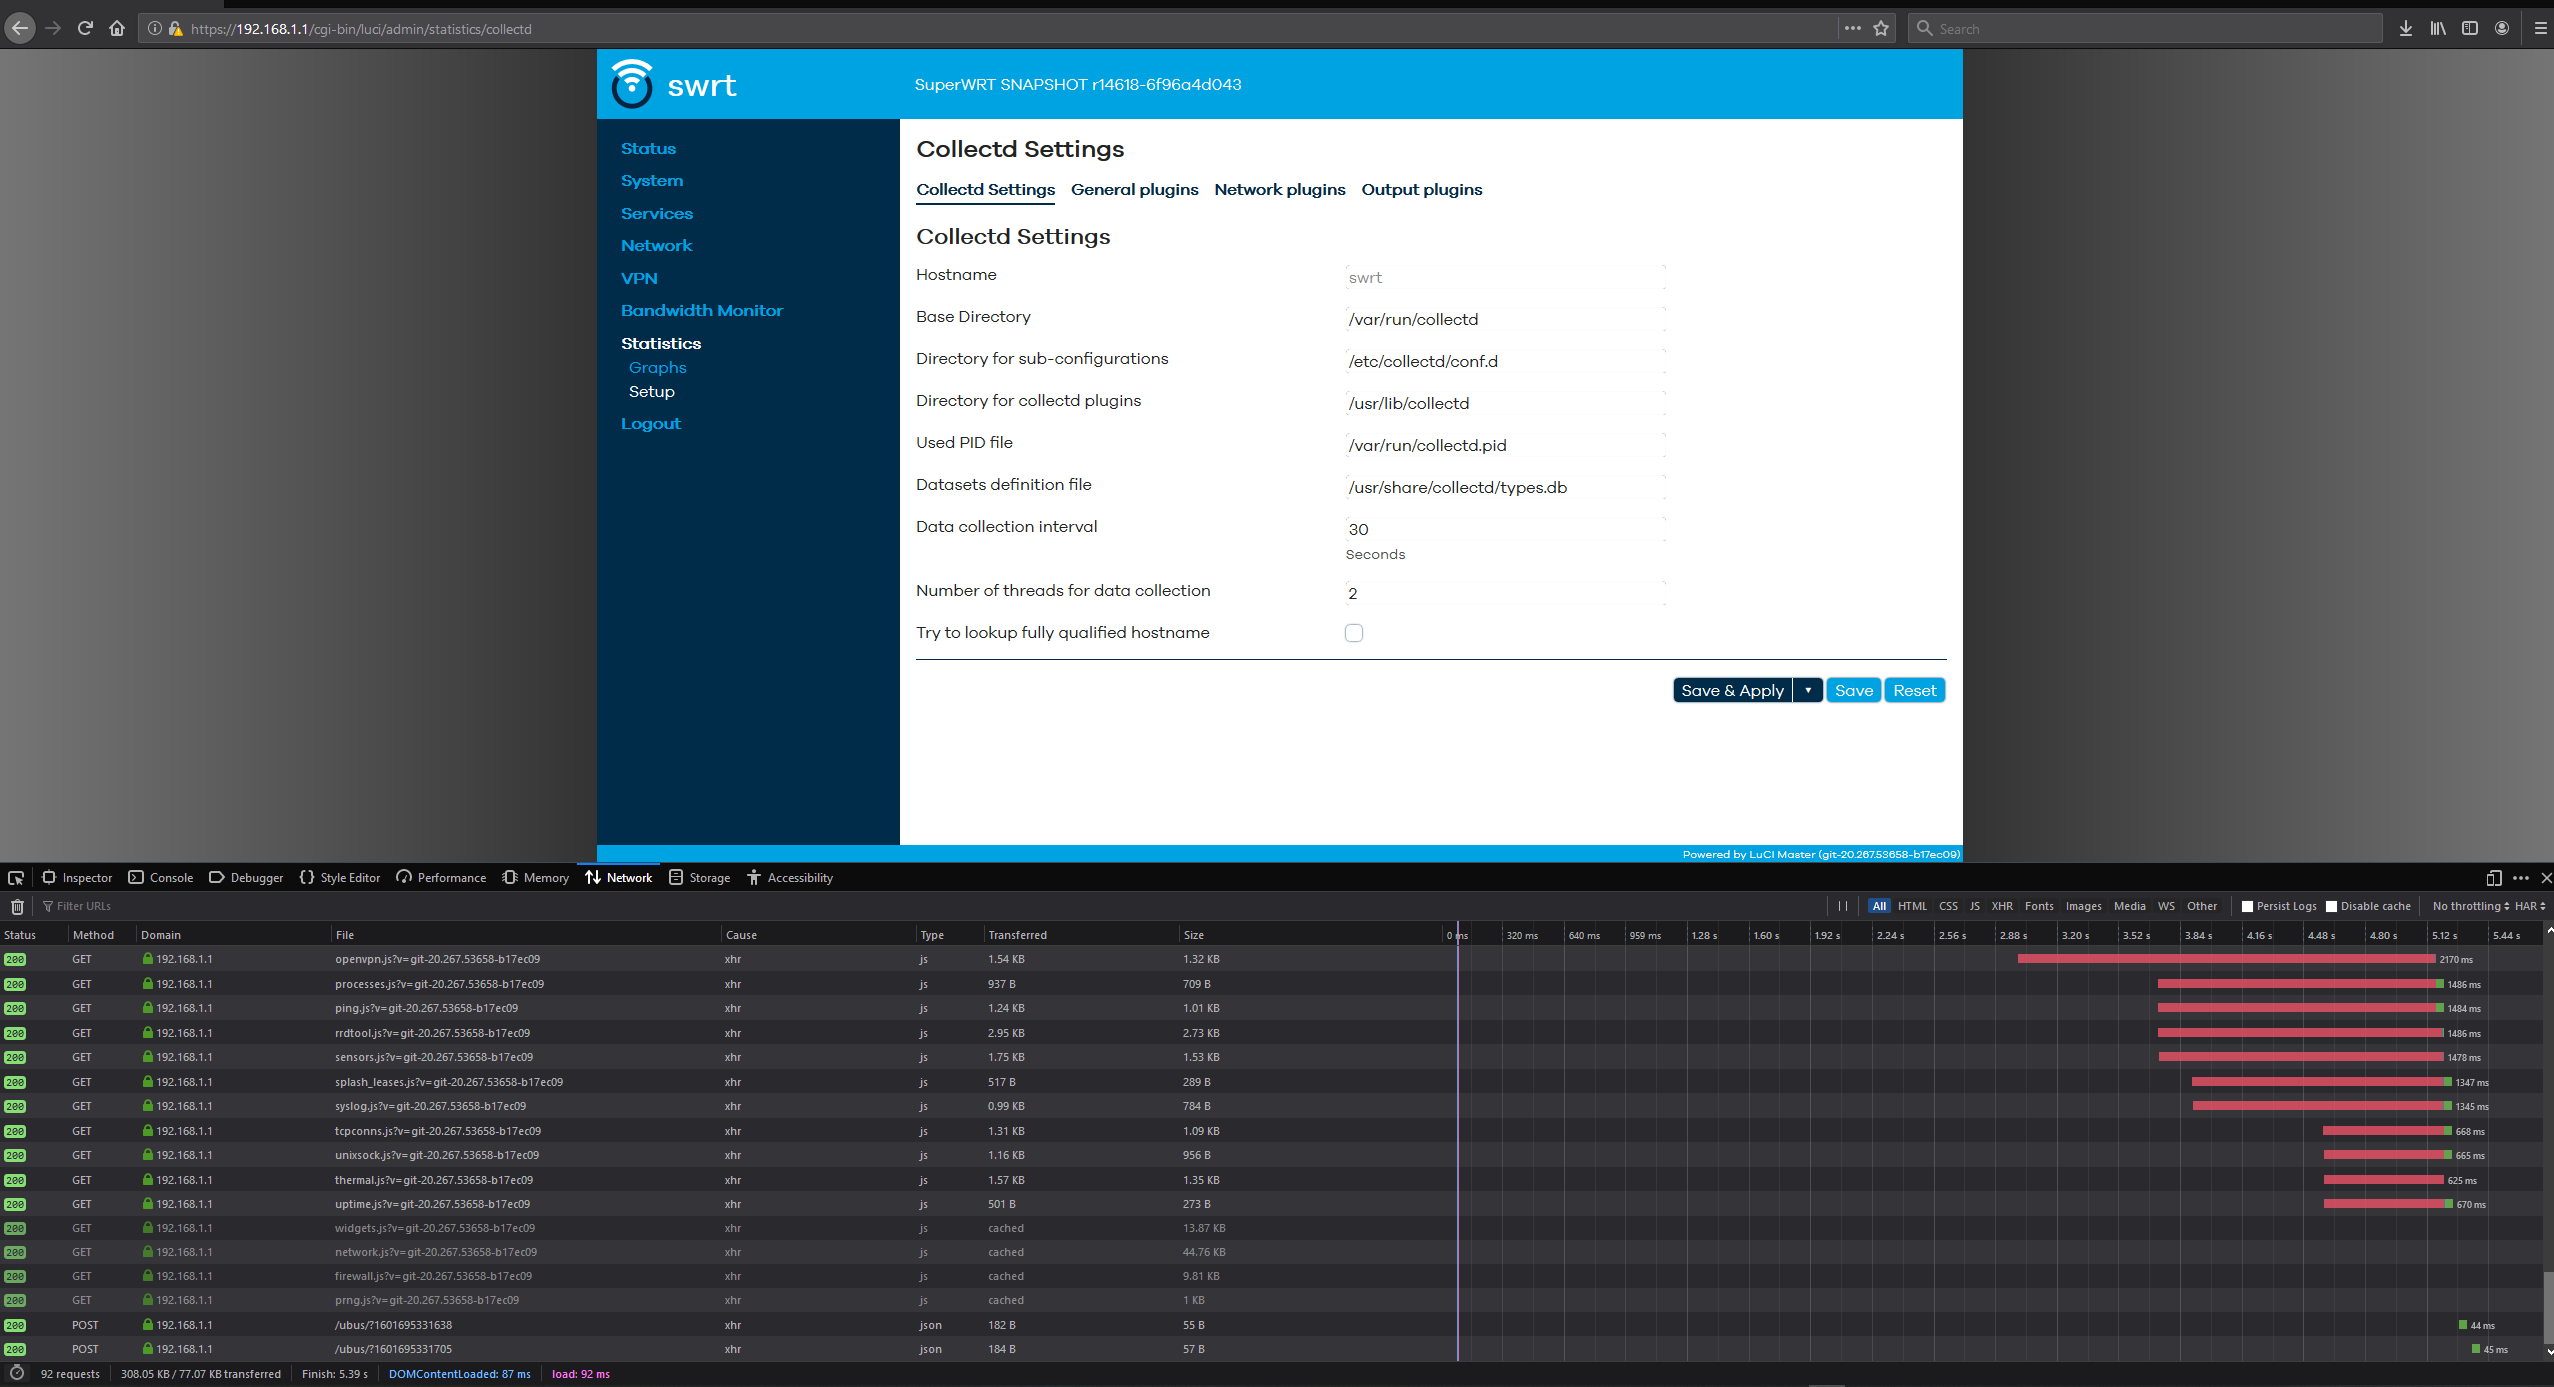Click the Base Directory input field
This screenshot has height=1387, width=2554.
point(1500,319)
